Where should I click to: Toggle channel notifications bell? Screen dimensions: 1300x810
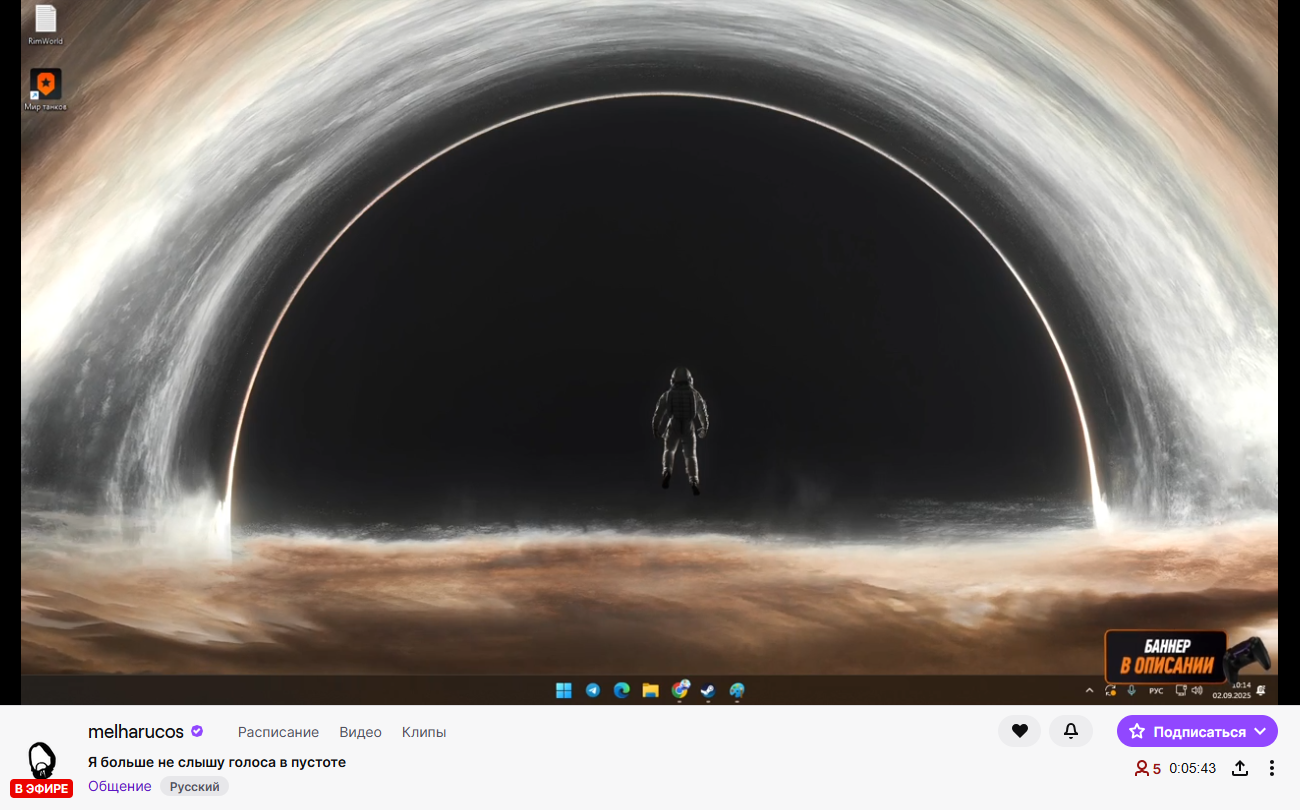coord(1071,731)
